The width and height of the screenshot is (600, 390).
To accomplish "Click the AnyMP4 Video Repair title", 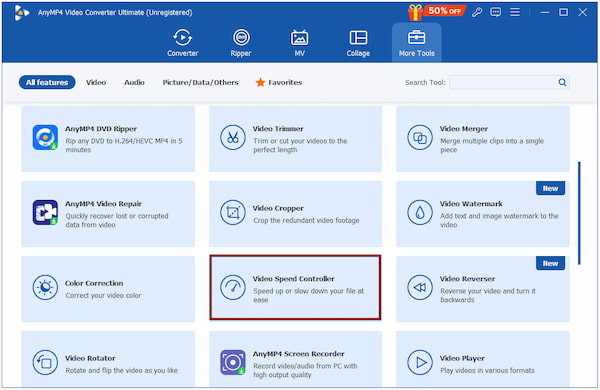I will (x=104, y=204).
